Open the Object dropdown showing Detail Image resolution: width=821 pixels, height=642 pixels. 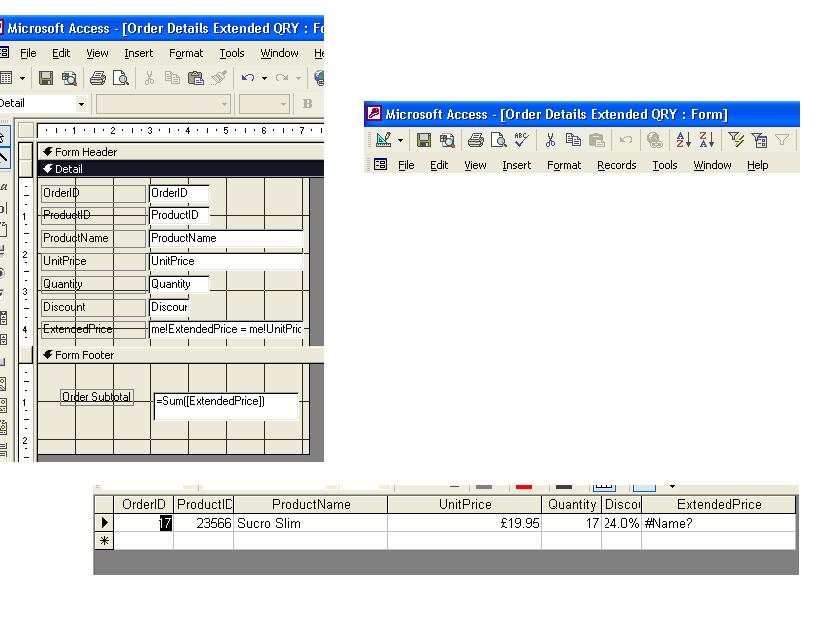pos(81,104)
